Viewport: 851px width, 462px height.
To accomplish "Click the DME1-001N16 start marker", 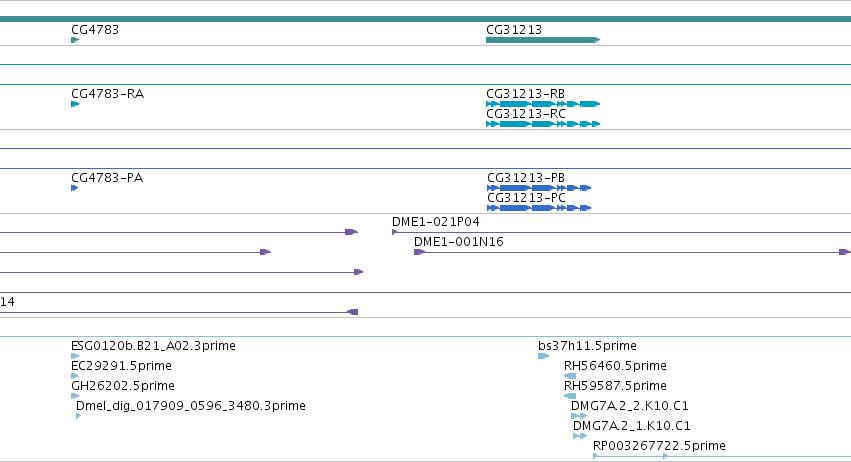I will pos(419,252).
